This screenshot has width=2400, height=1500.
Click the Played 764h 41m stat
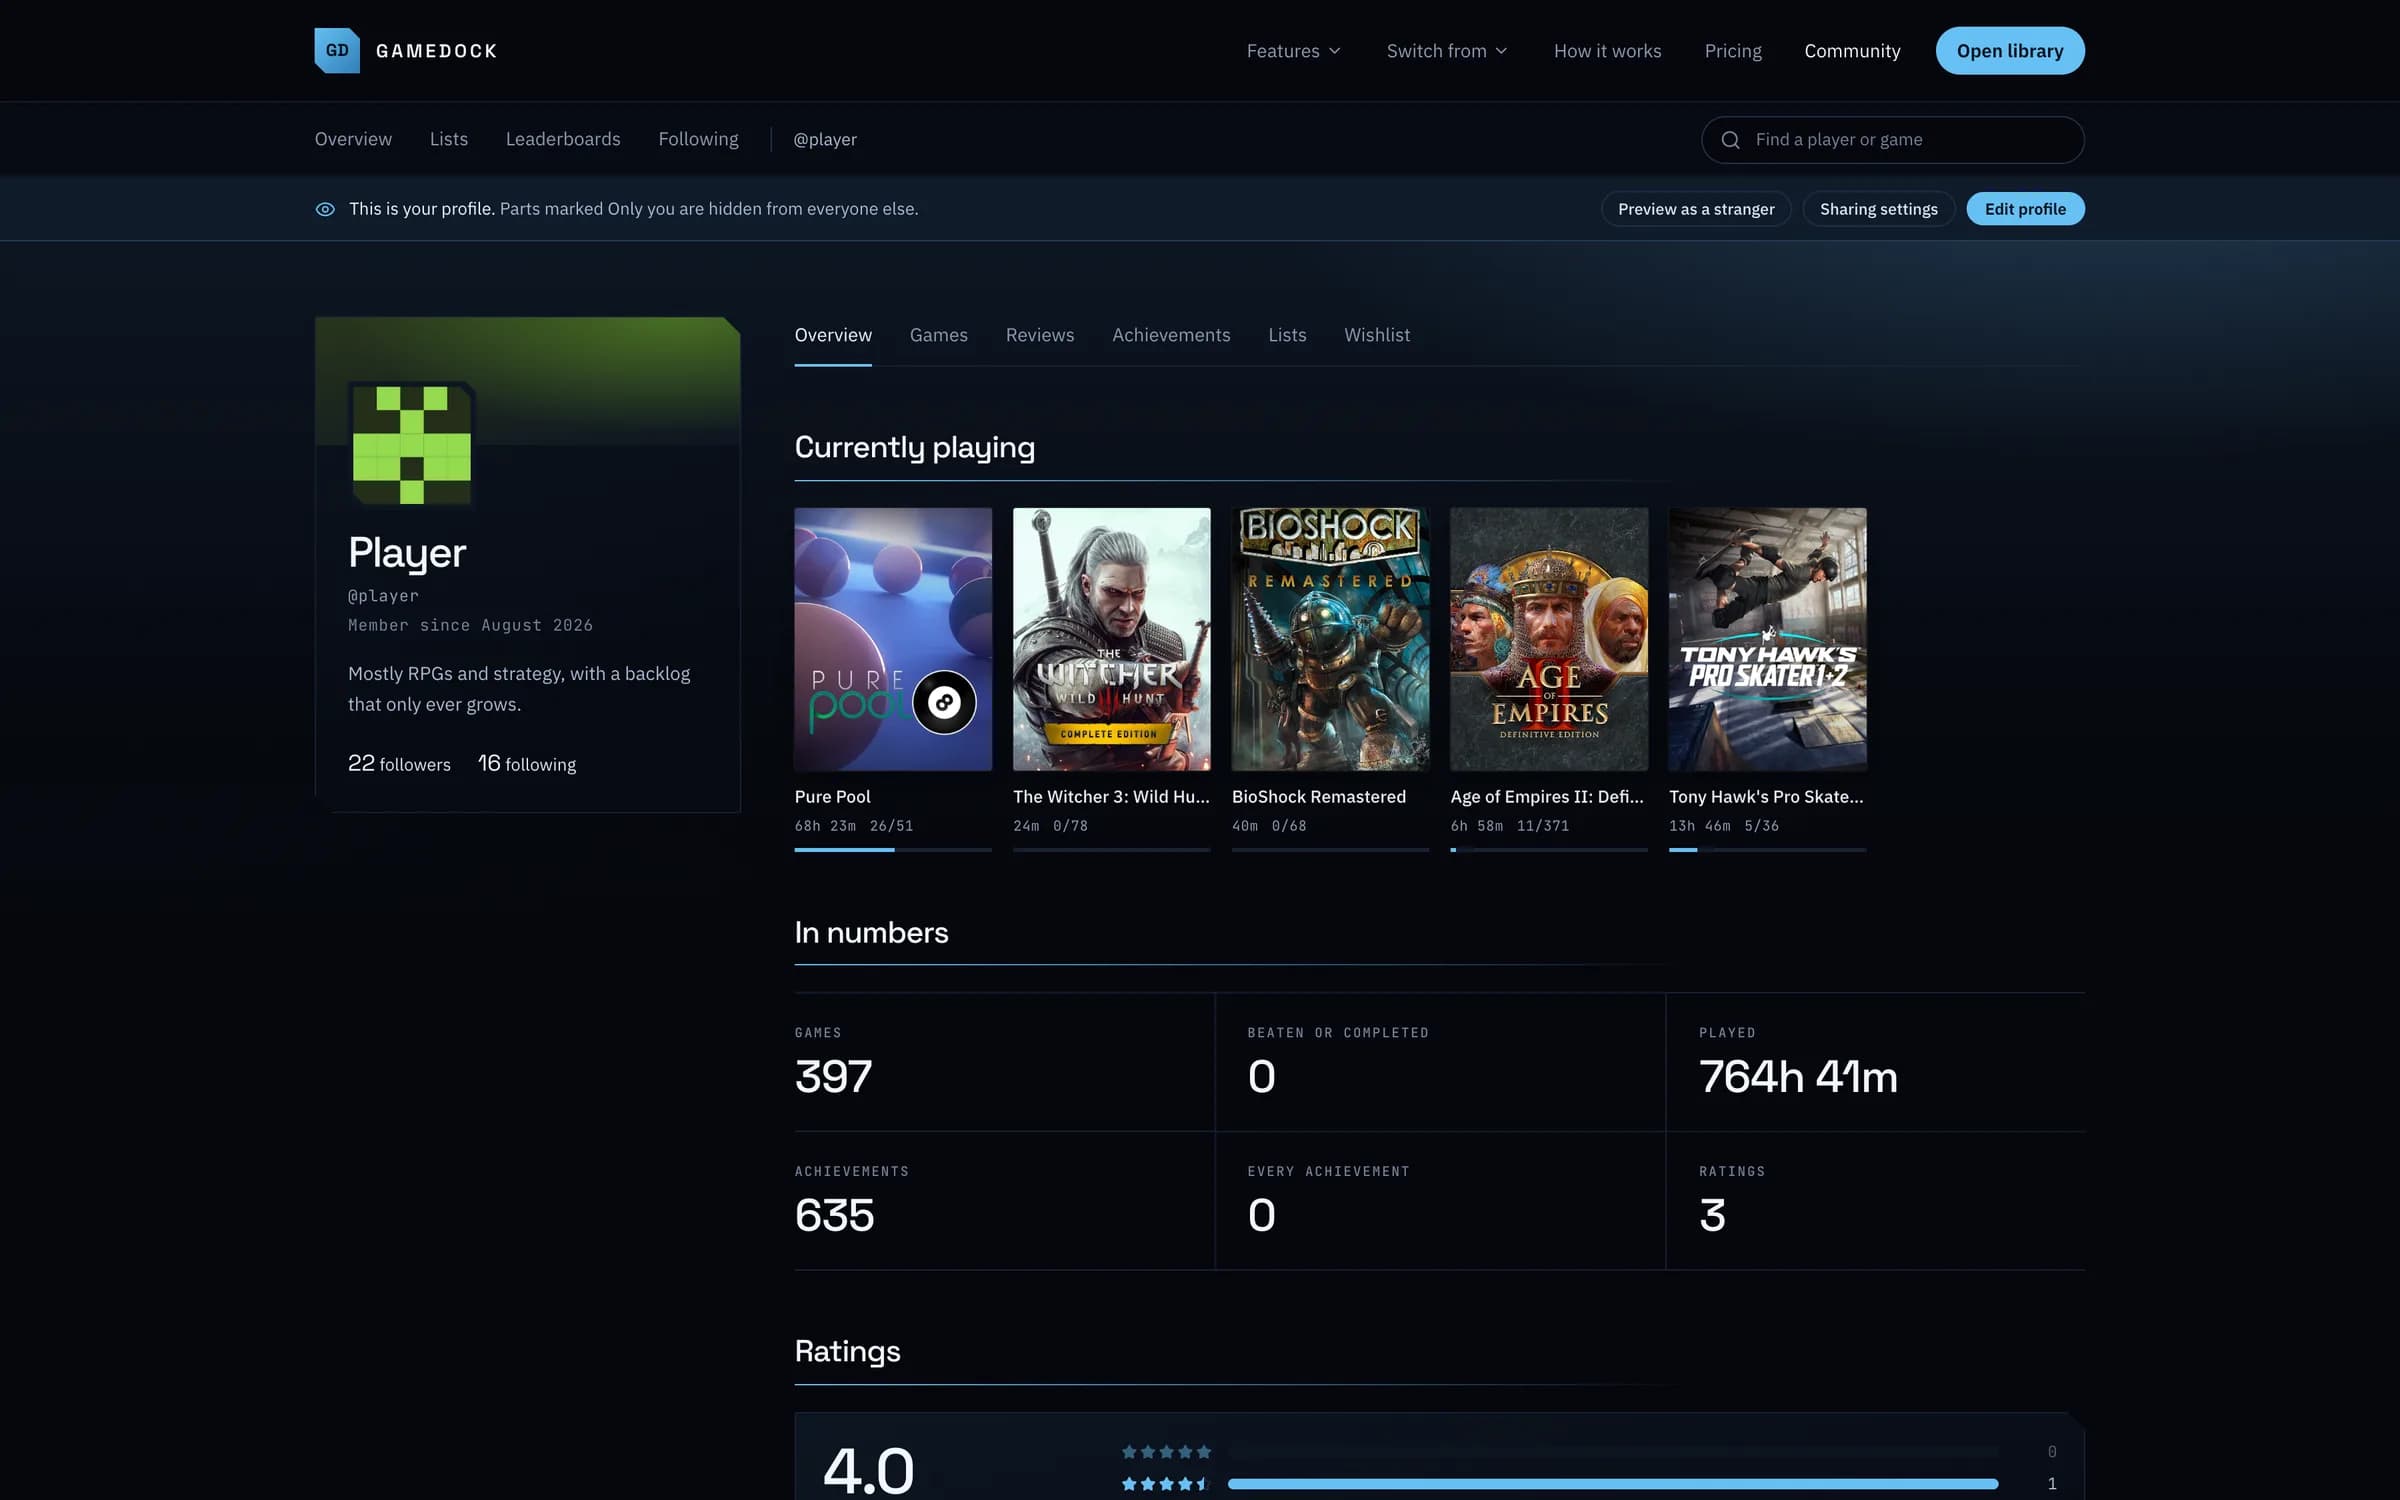point(1875,1062)
